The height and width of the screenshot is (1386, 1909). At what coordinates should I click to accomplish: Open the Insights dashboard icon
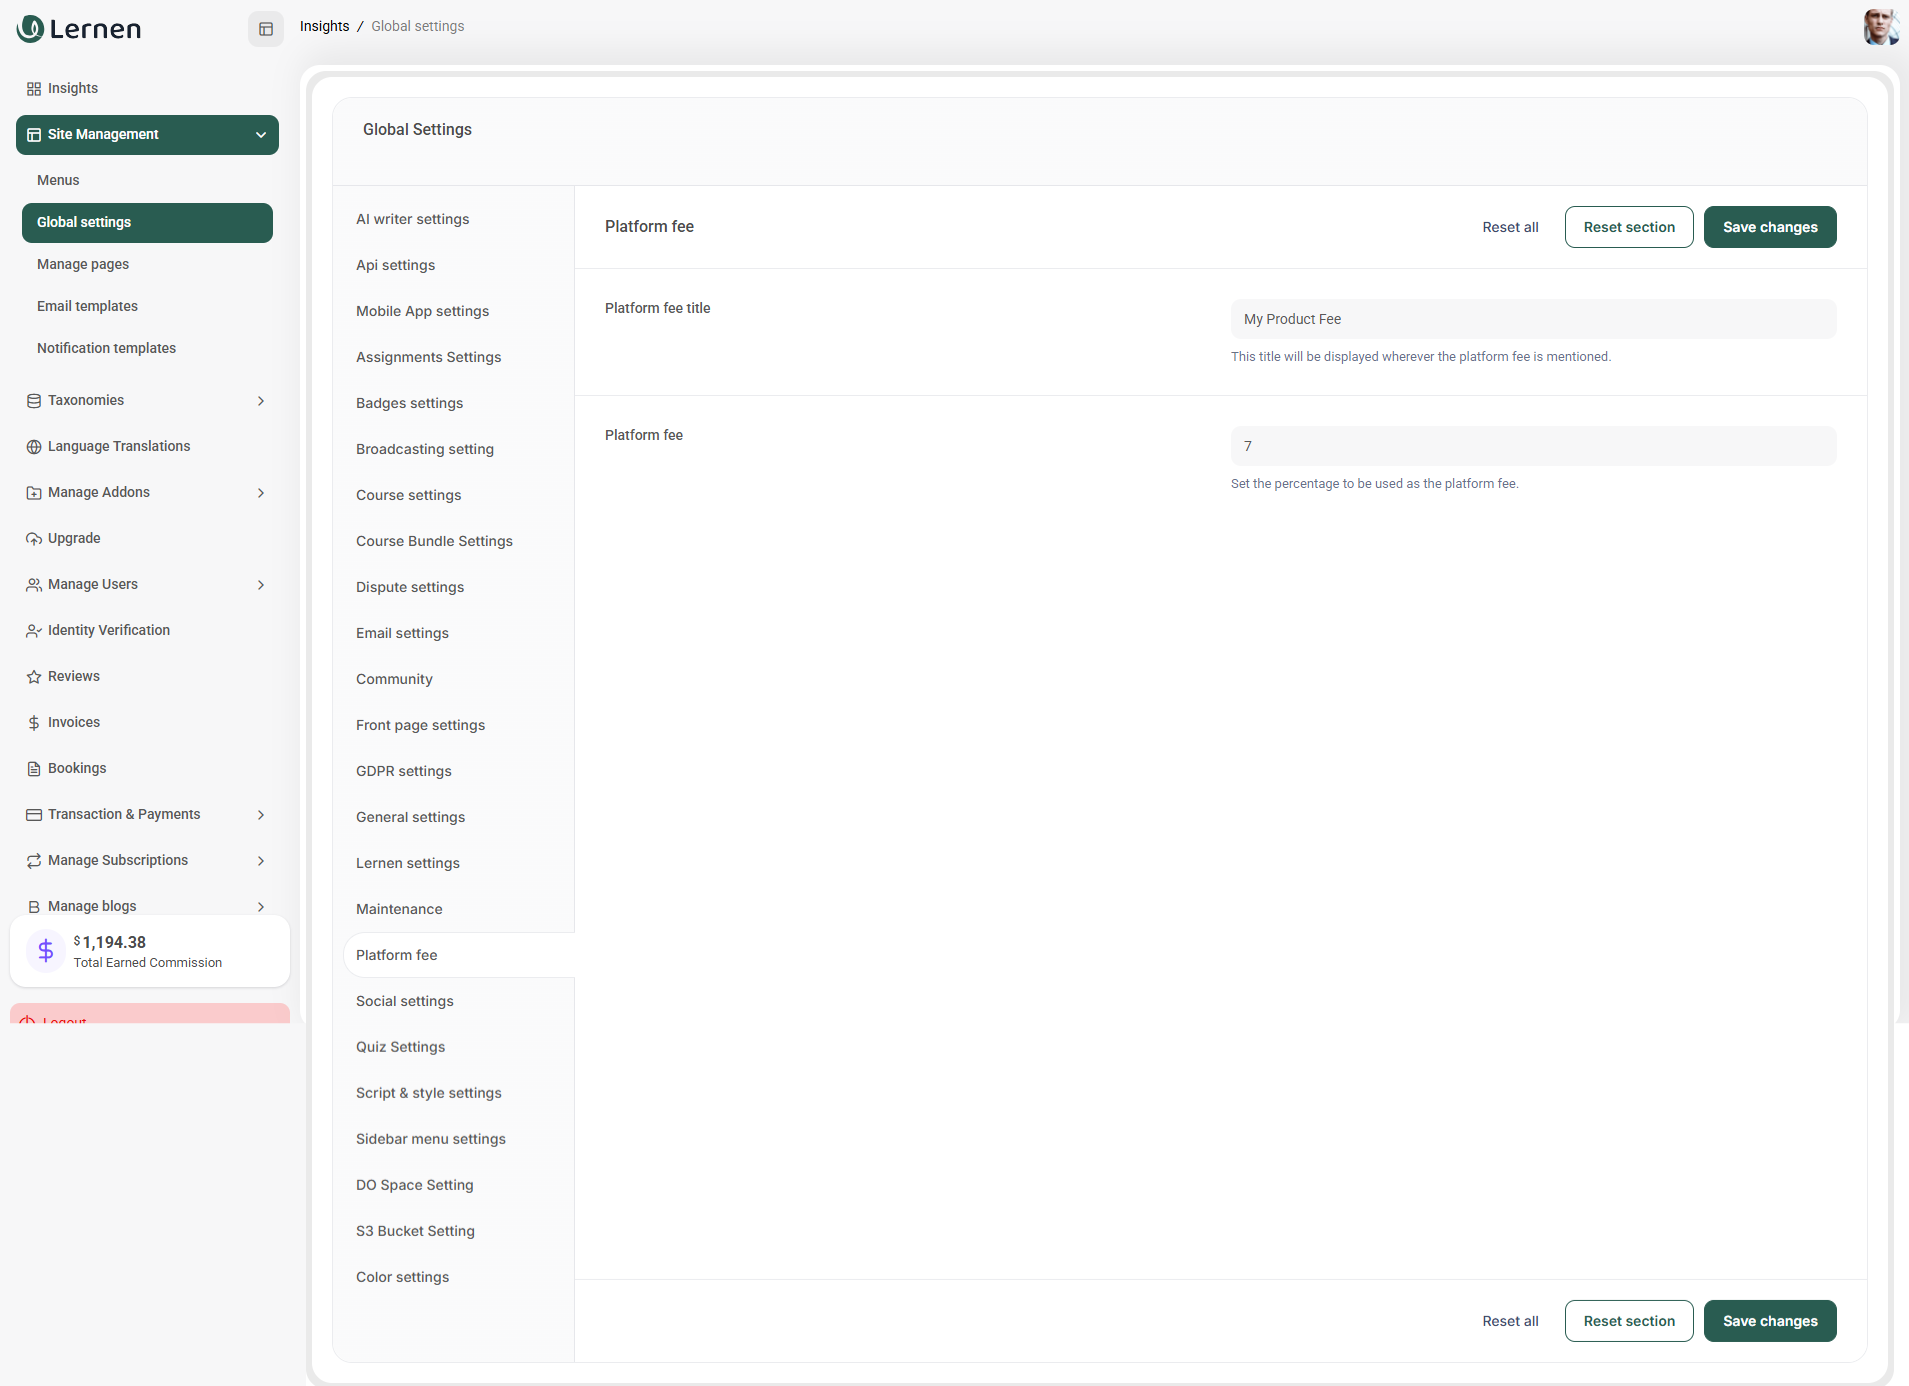(34, 89)
